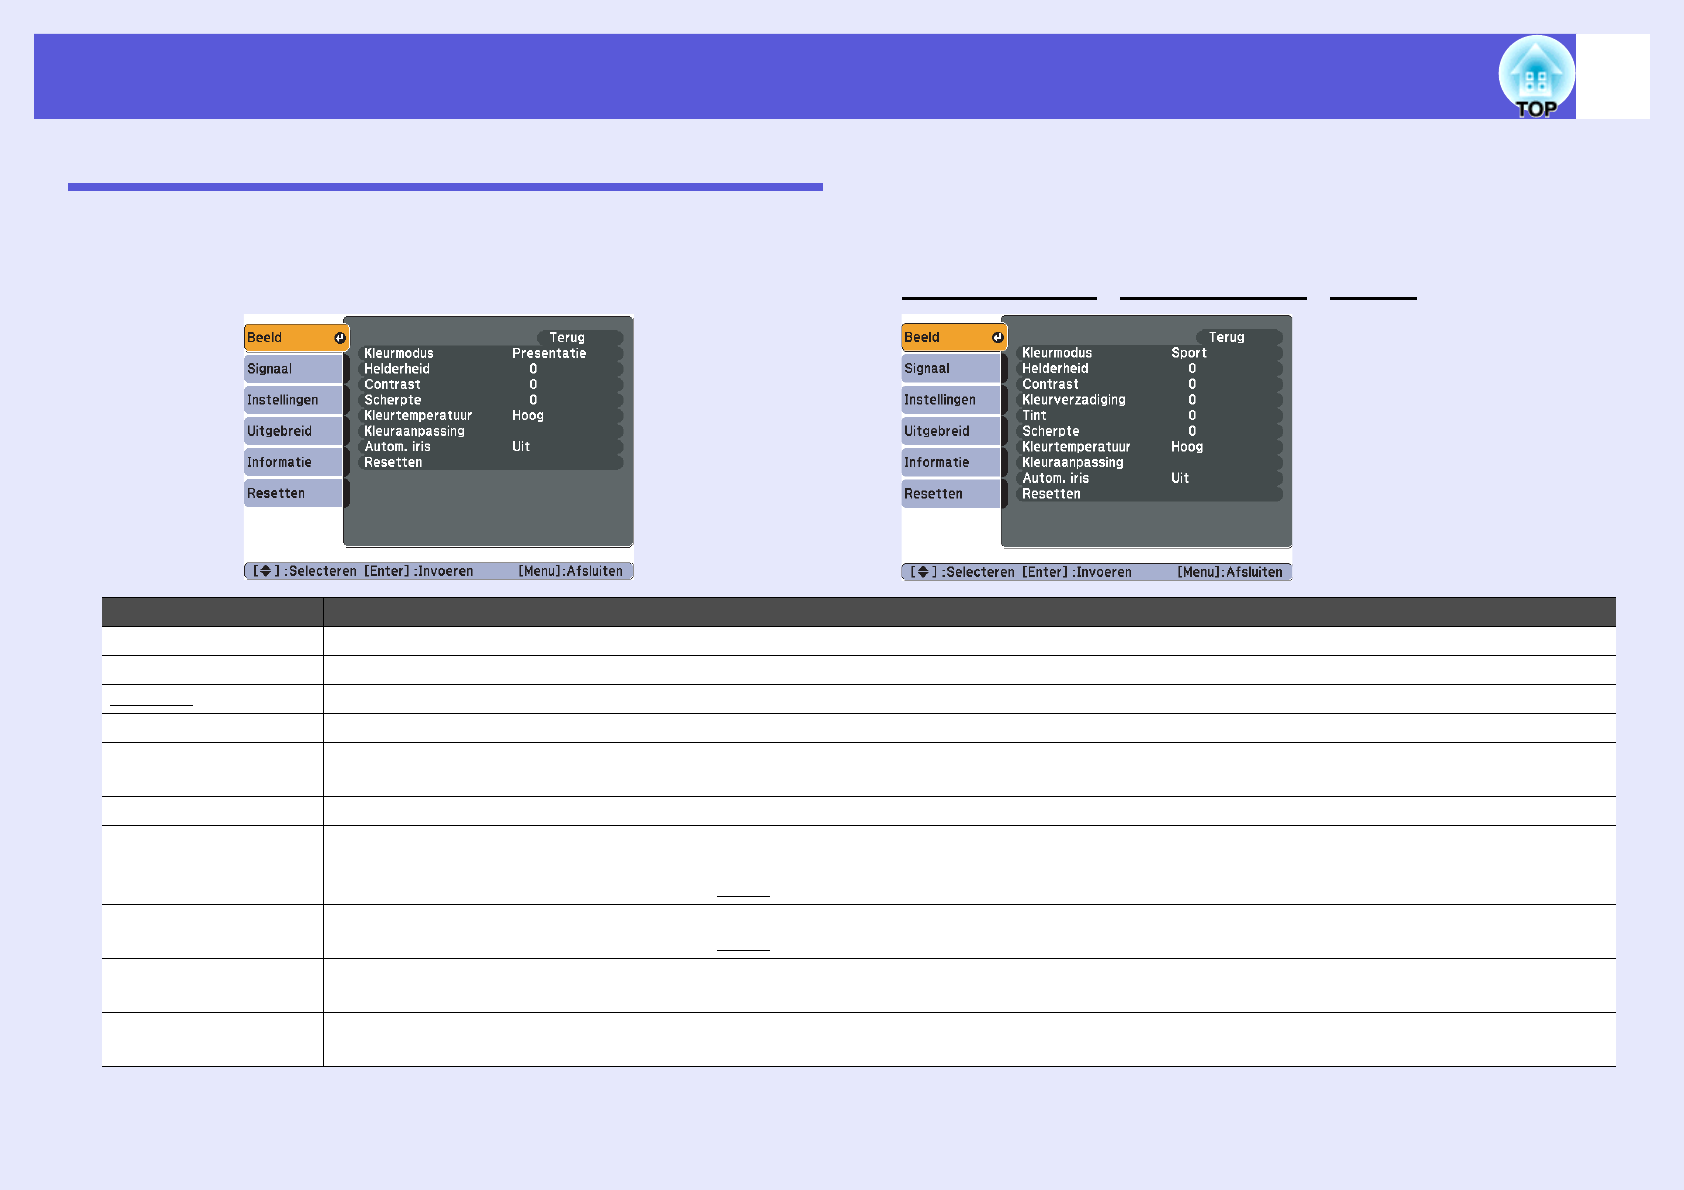
Task: Select the Tint menu row
Action: pyautogui.click(x=1148, y=415)
